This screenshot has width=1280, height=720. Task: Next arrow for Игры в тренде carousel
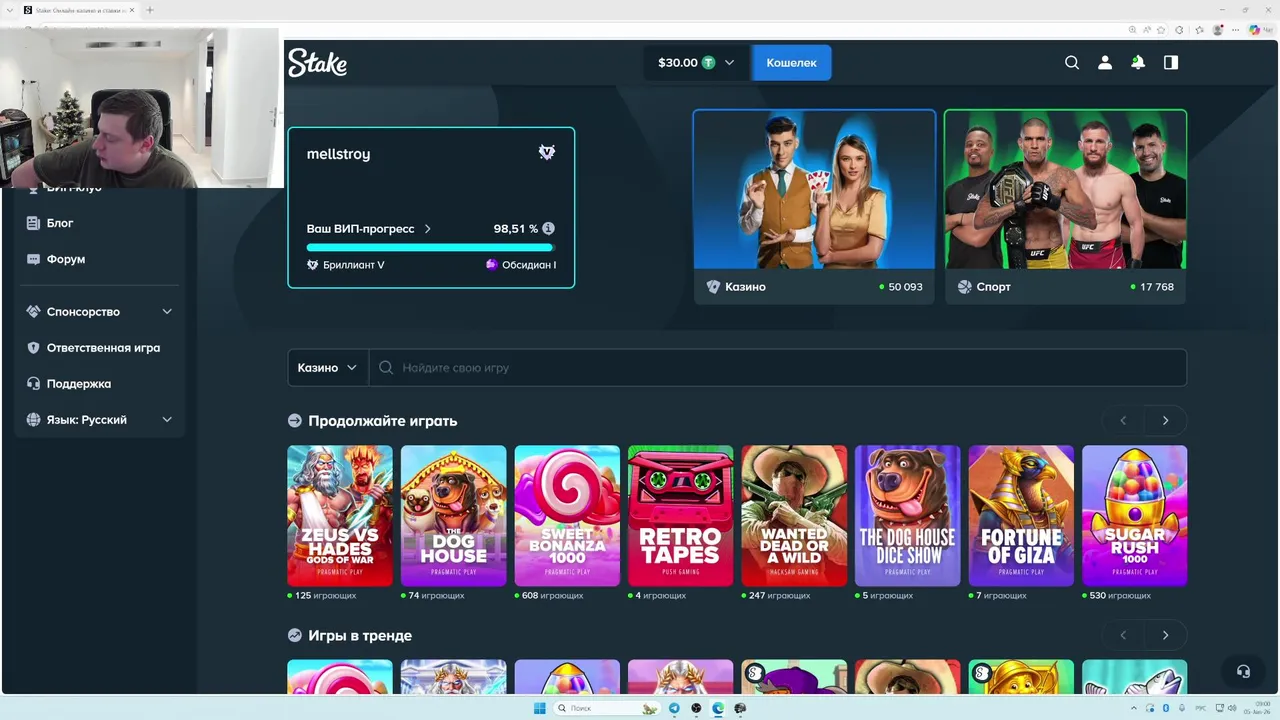click(x=1165, y=635)
